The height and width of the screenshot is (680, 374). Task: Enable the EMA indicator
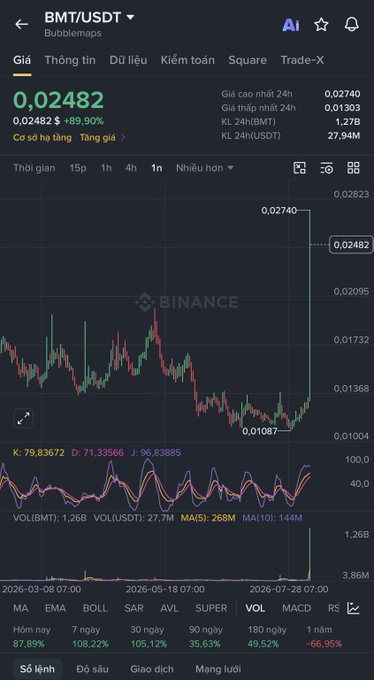pos(56,608)
